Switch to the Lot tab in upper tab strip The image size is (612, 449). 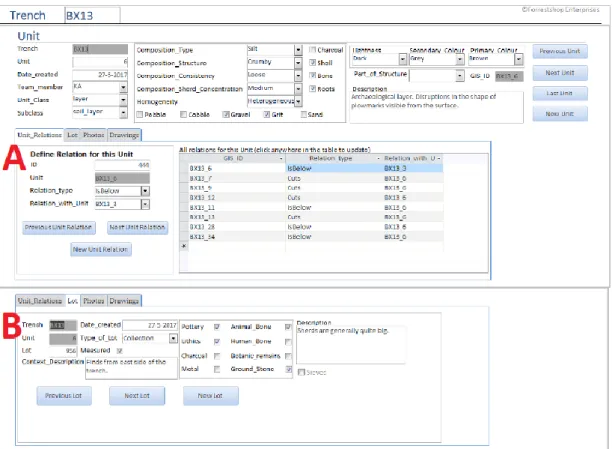pyautogui.click(x=72, y=135)
